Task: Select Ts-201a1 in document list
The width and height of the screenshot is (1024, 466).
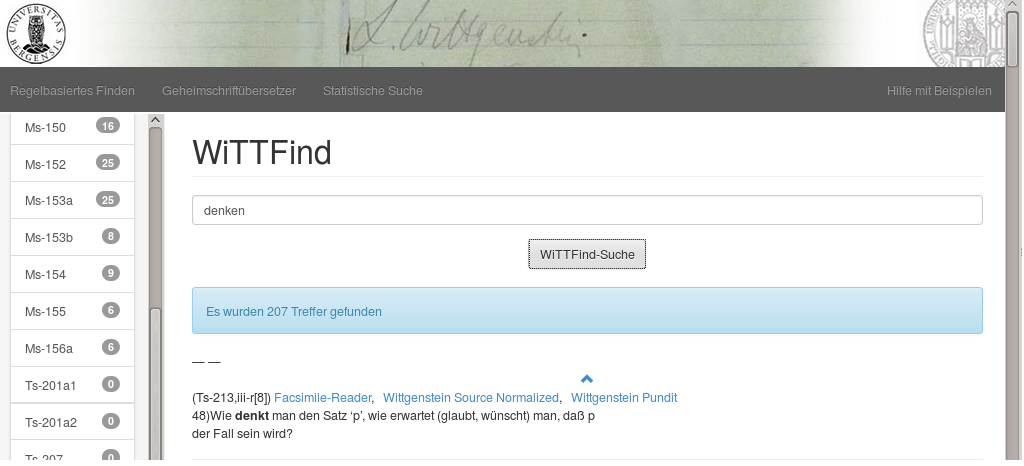Action: coord(72,385)
